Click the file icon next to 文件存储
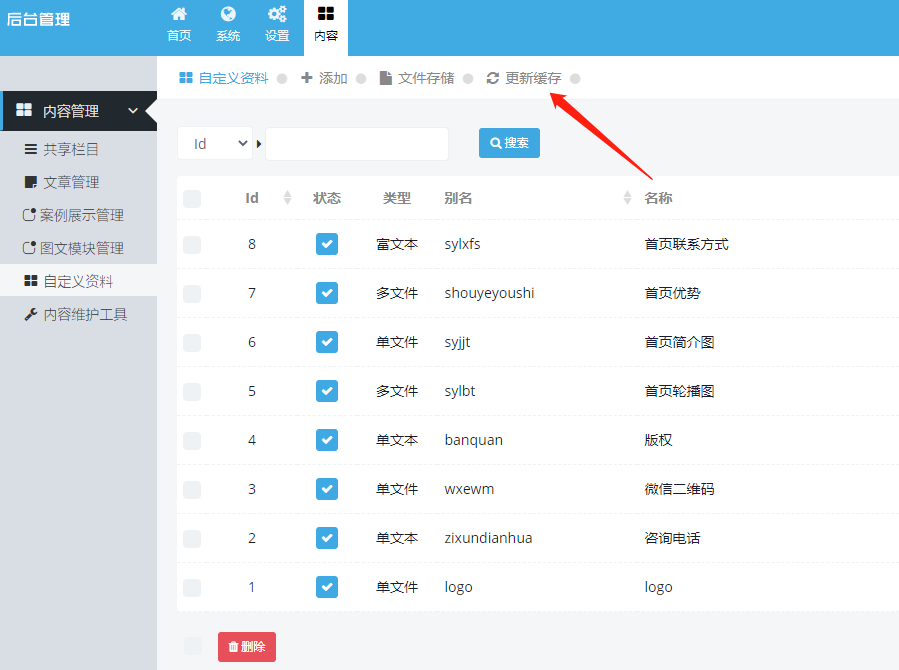This screenshot has width=899, height=670. [x=386, y=78]
